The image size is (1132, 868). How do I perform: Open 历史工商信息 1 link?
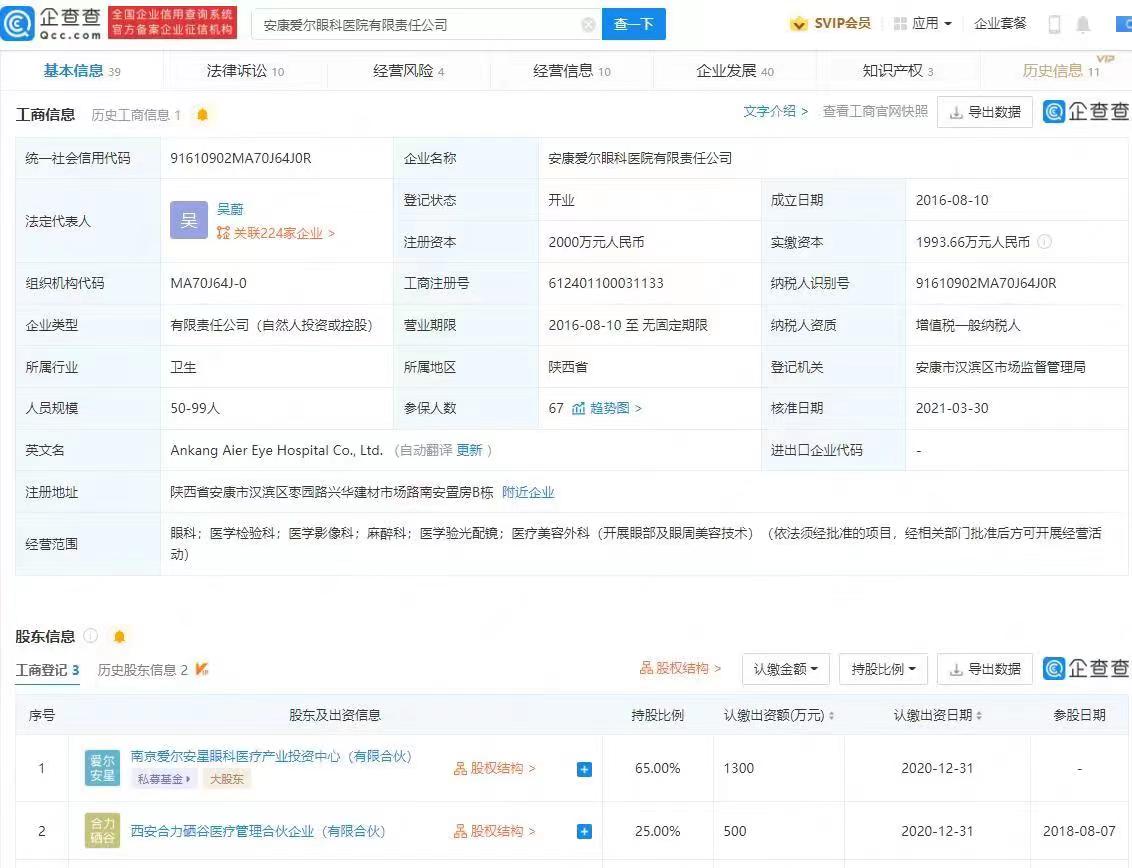click(136, 115)
